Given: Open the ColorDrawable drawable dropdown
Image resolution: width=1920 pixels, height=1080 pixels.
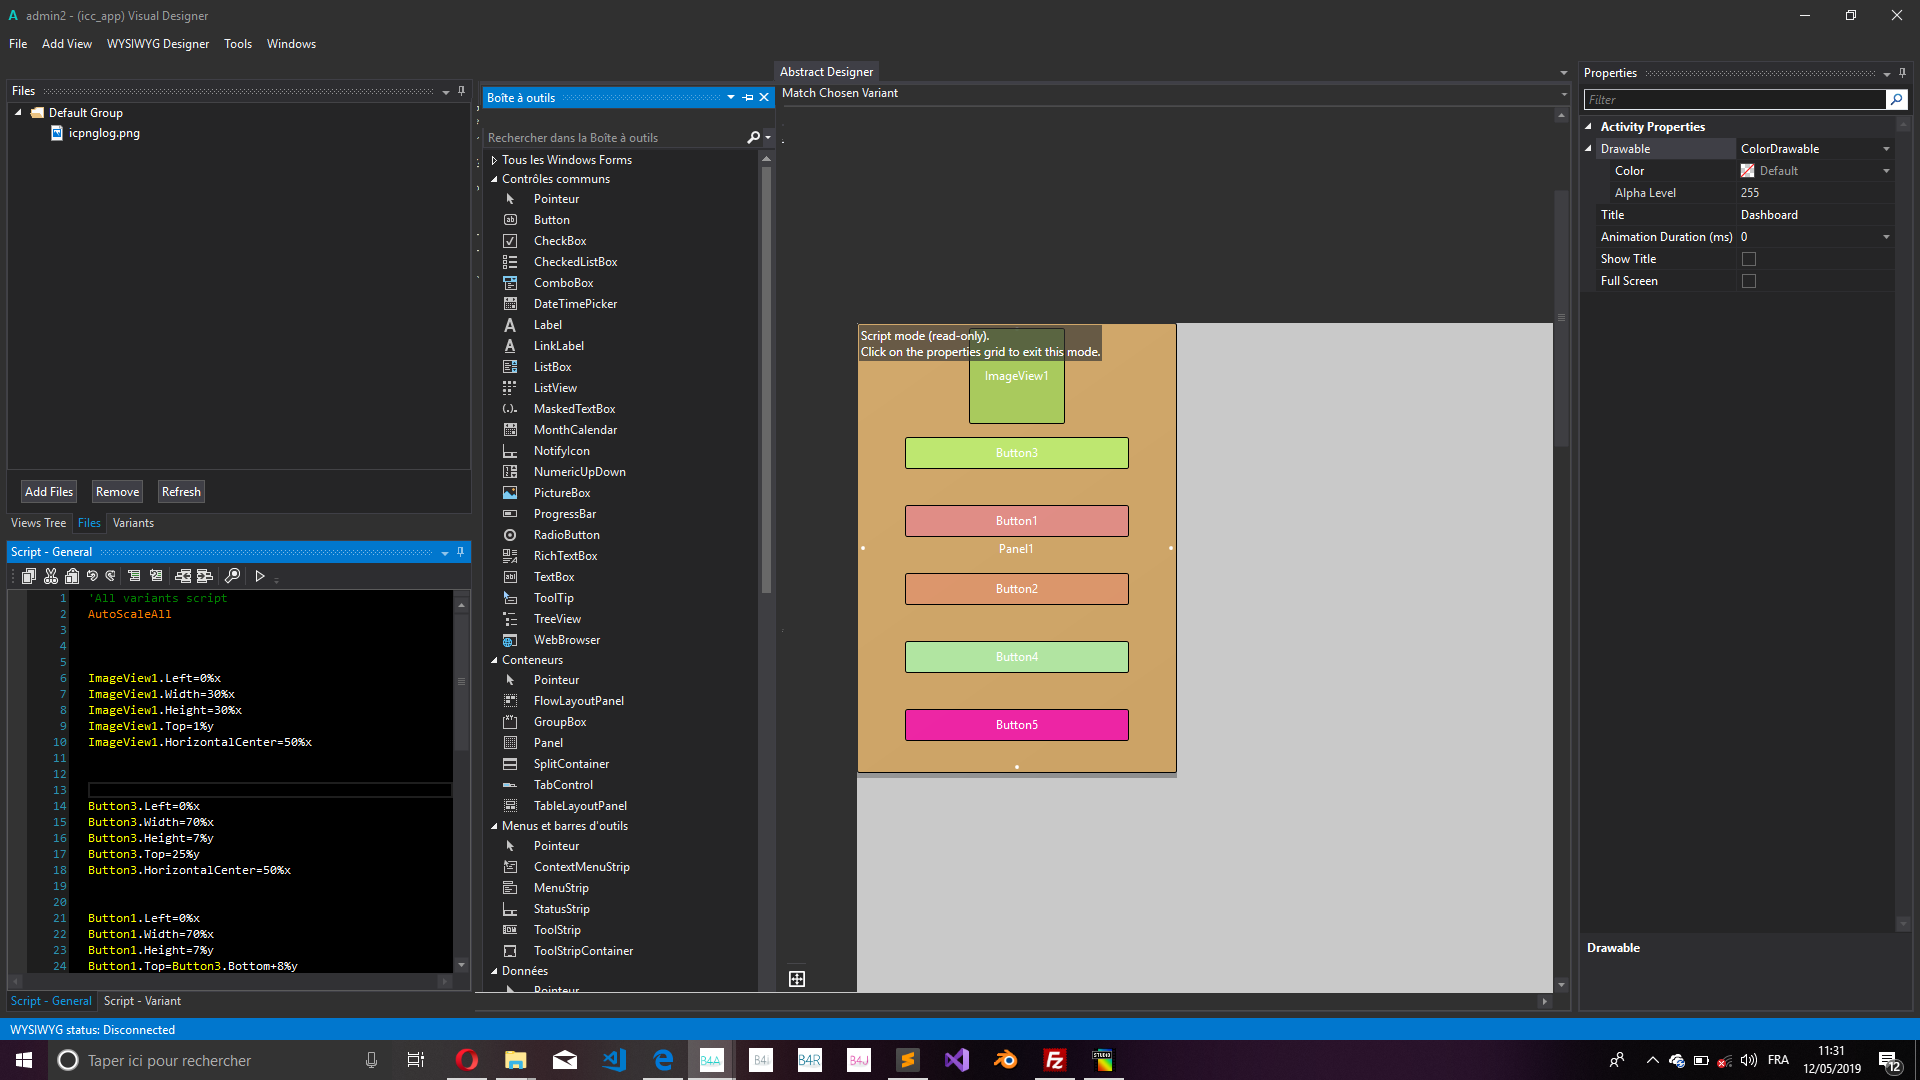Looking at the screenshot, I should tap(1886, 149).
